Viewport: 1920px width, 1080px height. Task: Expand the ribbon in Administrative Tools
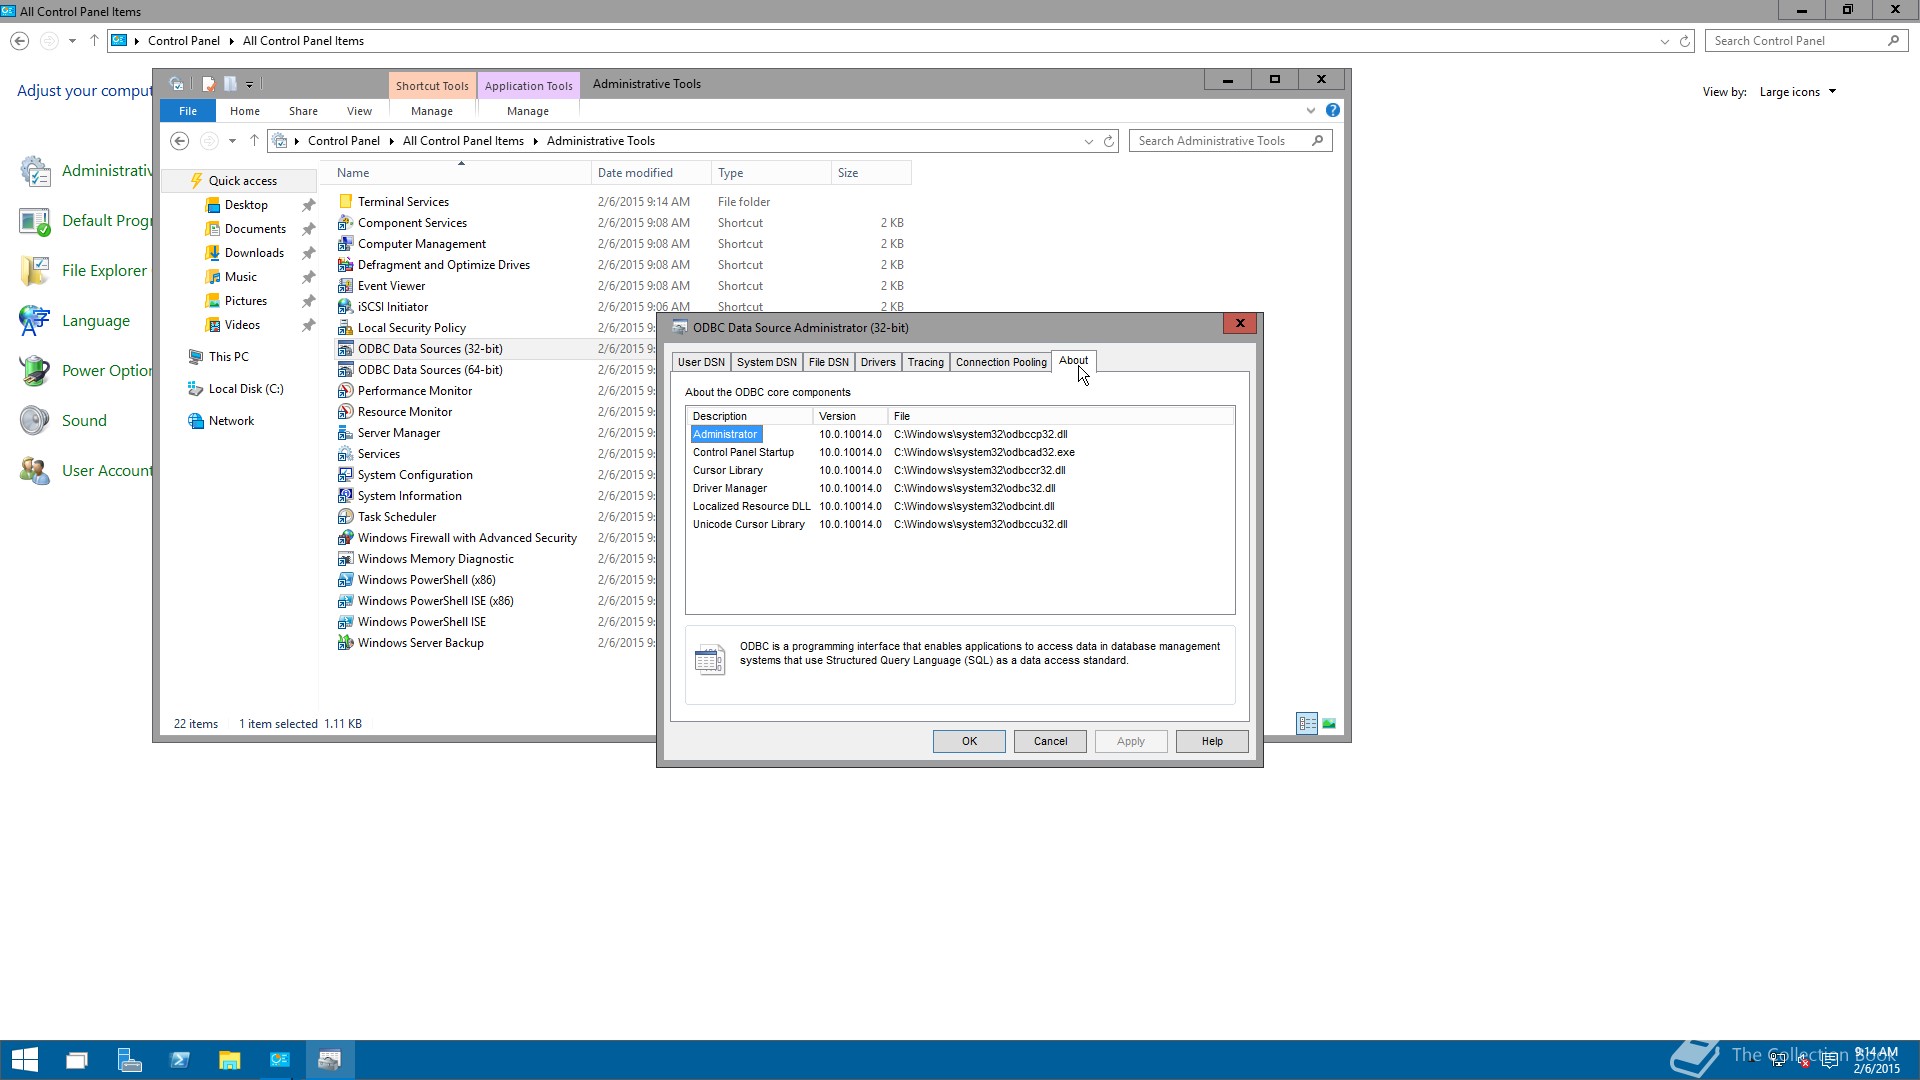pyautogui.click(x=1311, y=110)
